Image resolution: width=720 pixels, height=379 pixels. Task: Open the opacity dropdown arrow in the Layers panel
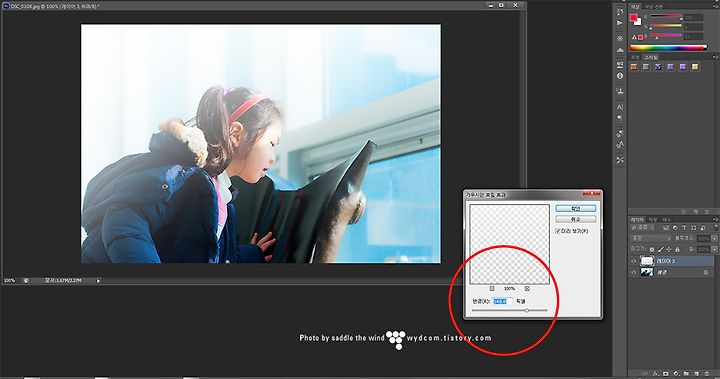coord(714,238)
